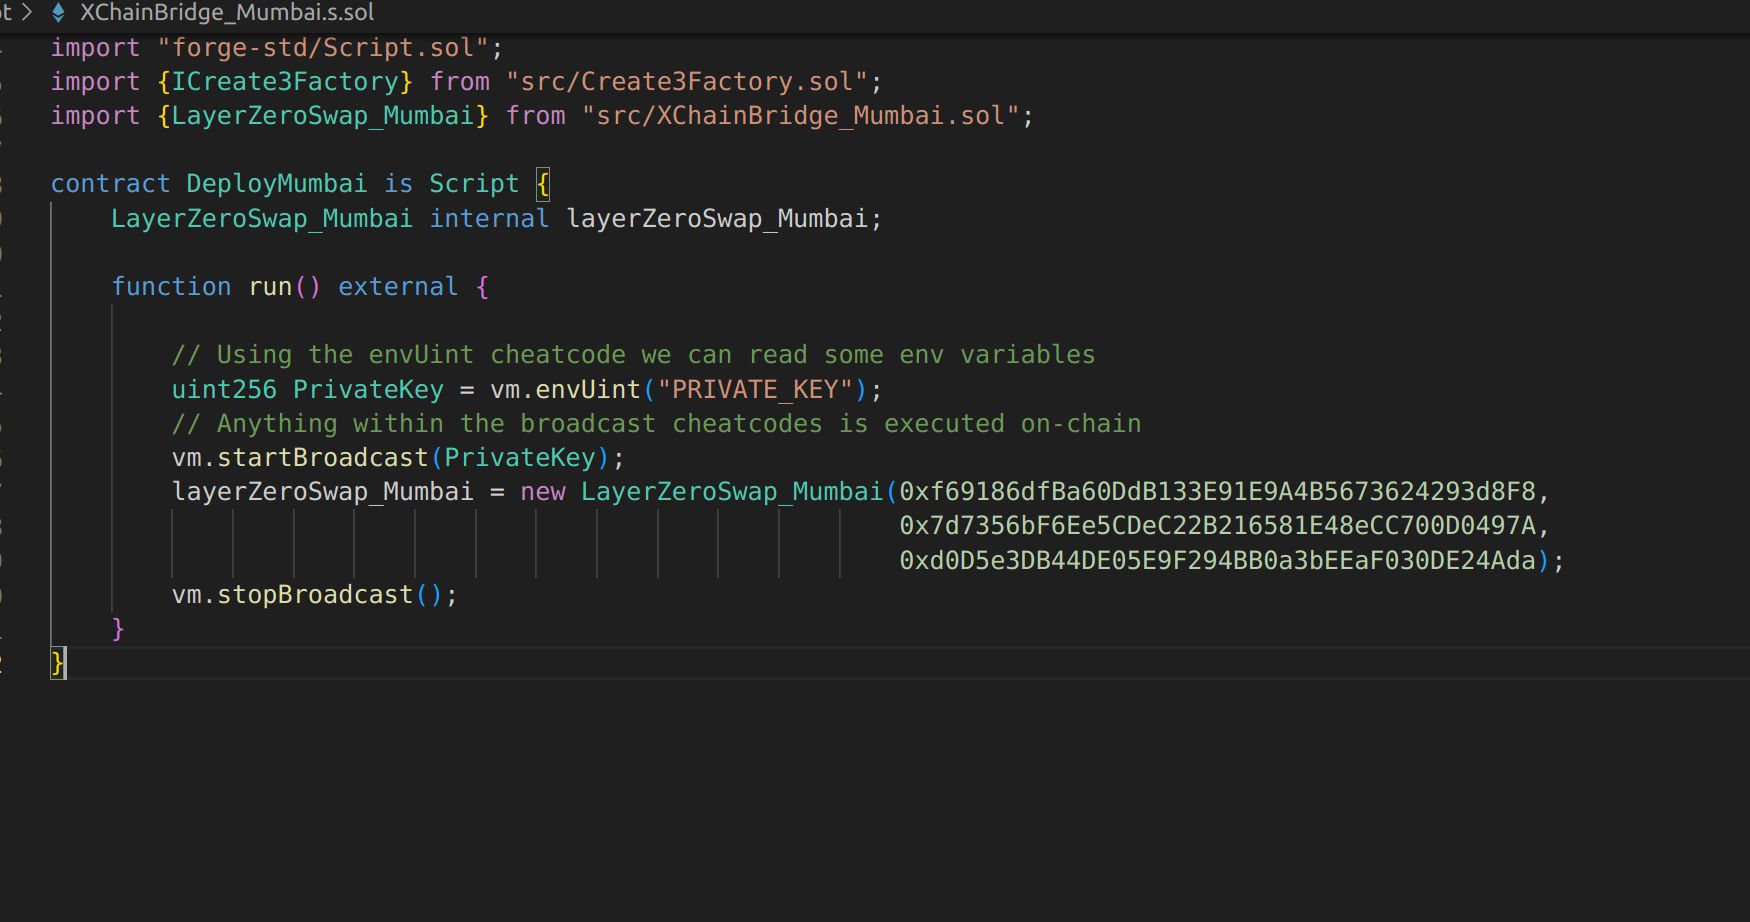Click the address starting with 0xf69186
Viewport: 1750px width, 922px height.
click(1217, 492)
